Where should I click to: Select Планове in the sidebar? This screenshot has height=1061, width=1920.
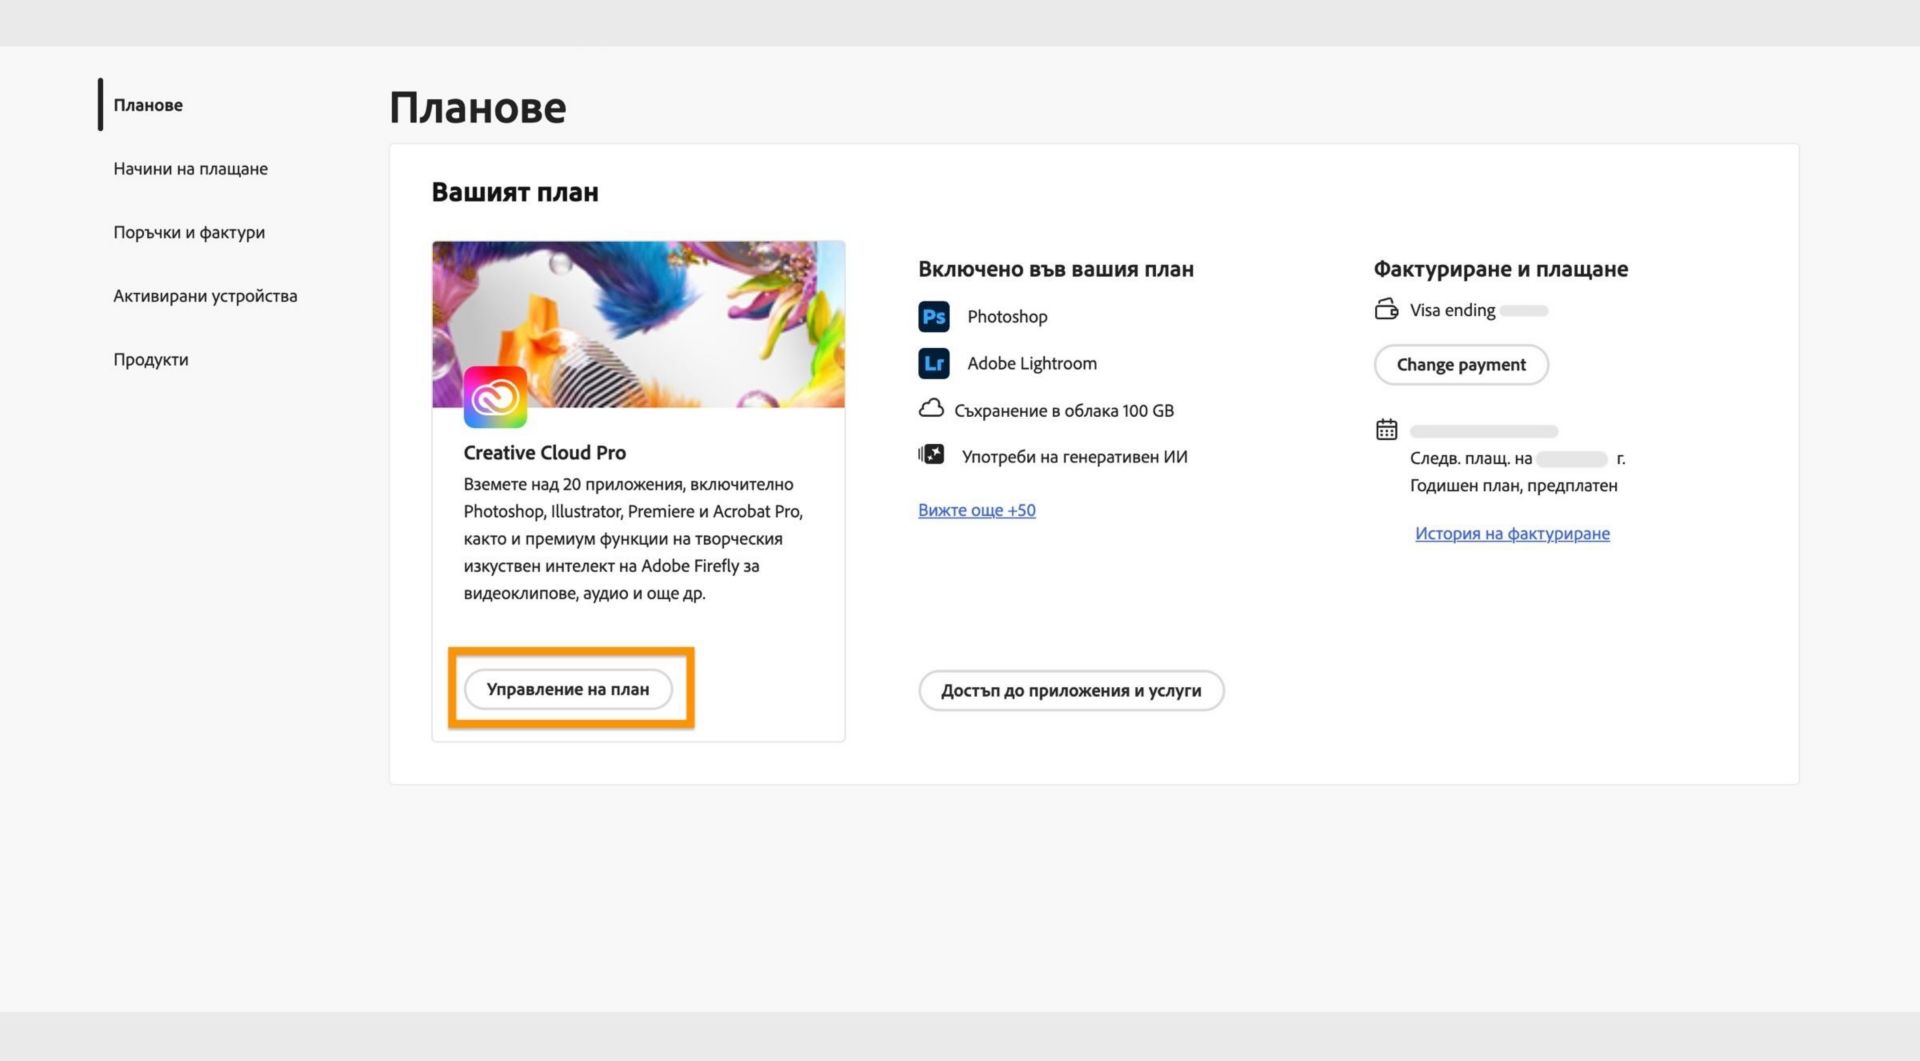[x=148, y=104]
